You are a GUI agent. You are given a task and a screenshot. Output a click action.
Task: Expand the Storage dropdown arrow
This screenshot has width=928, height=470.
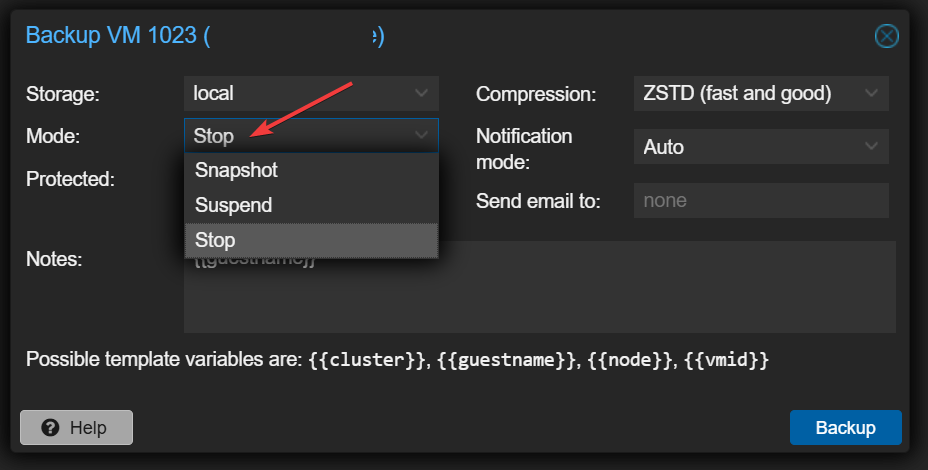point(422,94)
